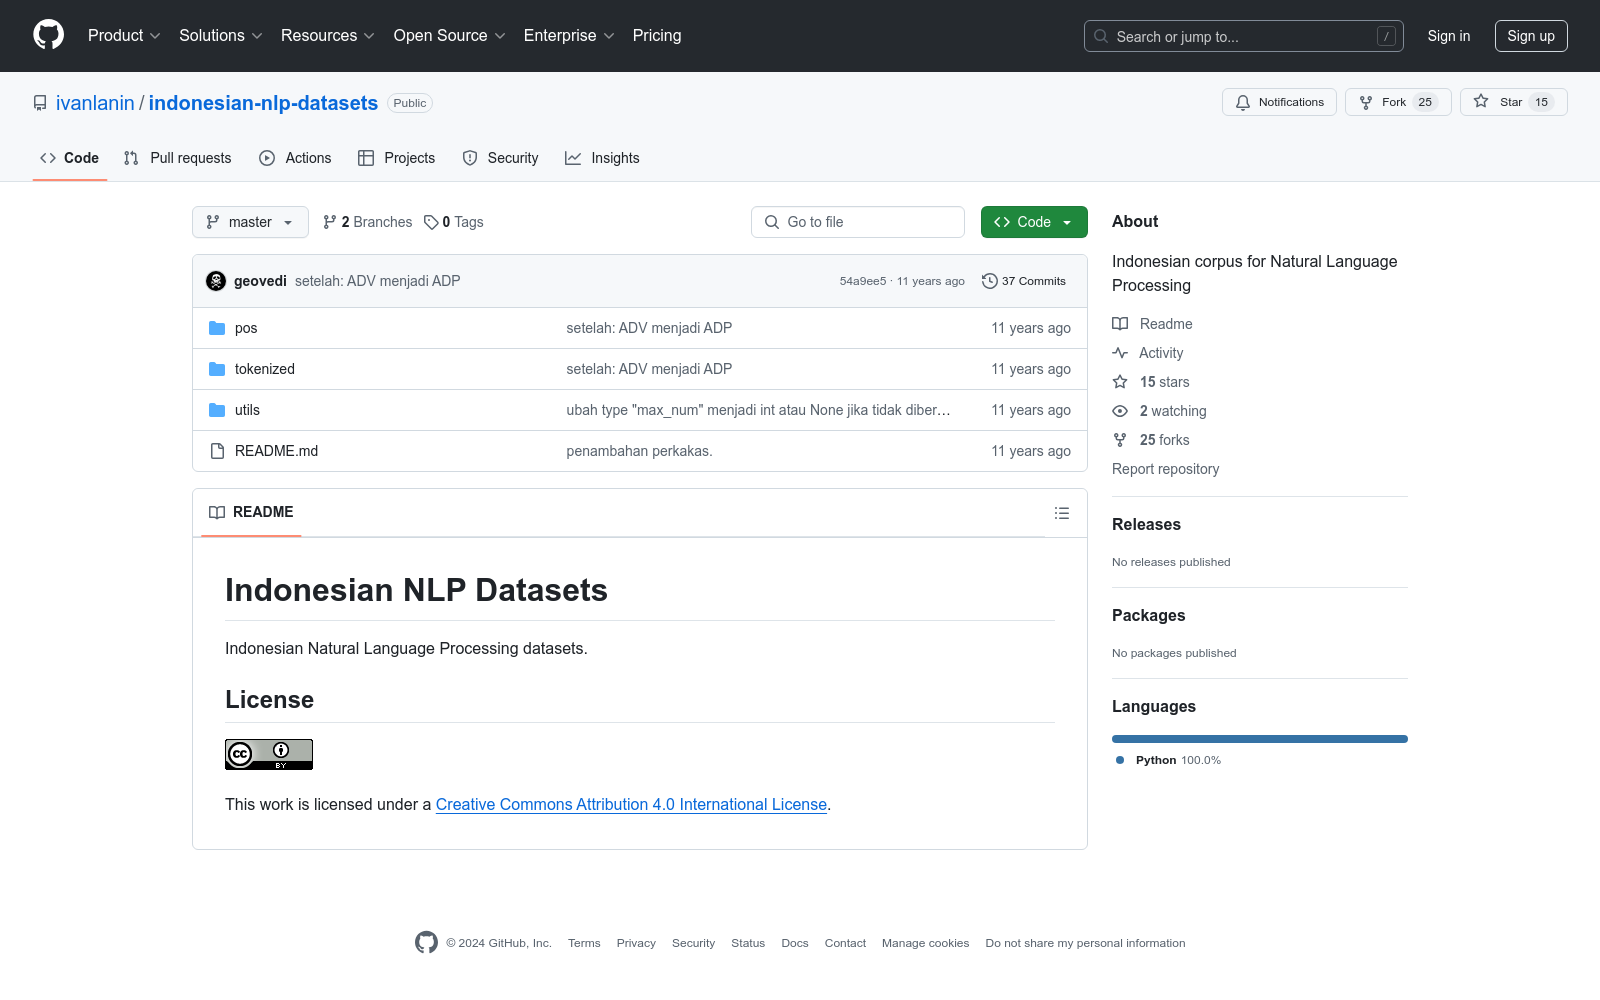Viewport: 1600px width, 1000px height.
Task: View 37 Commits history
Action: 1024,281
